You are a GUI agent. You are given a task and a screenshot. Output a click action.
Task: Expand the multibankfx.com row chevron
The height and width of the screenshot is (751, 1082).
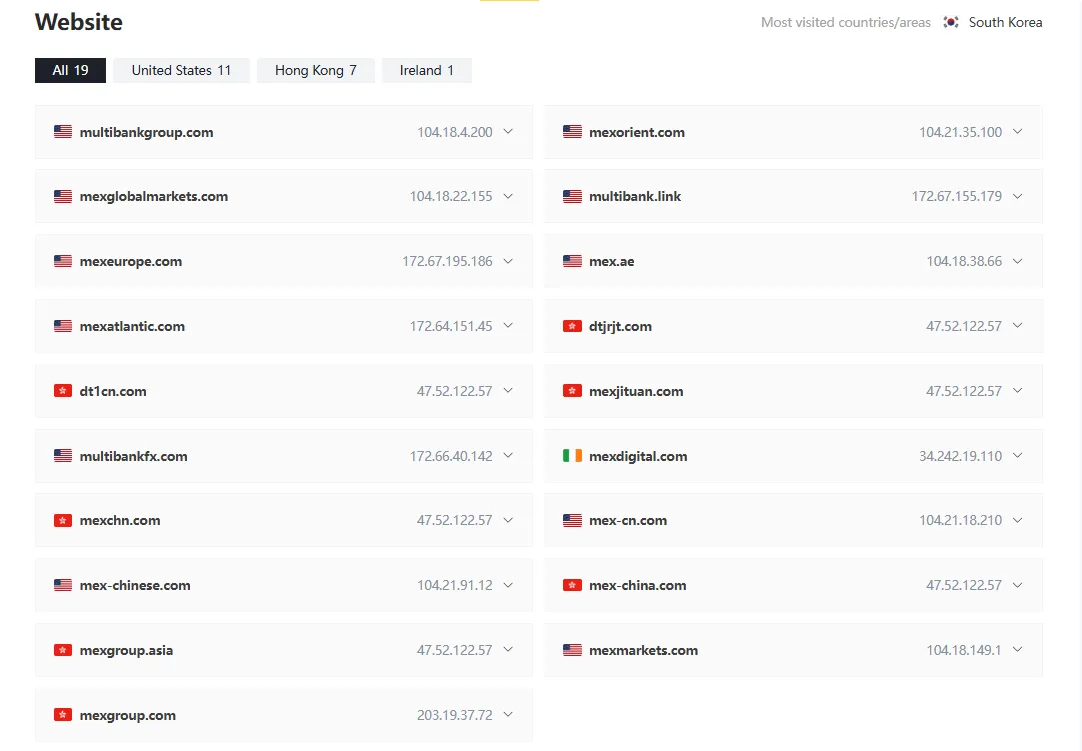click(x=508, y=456)
